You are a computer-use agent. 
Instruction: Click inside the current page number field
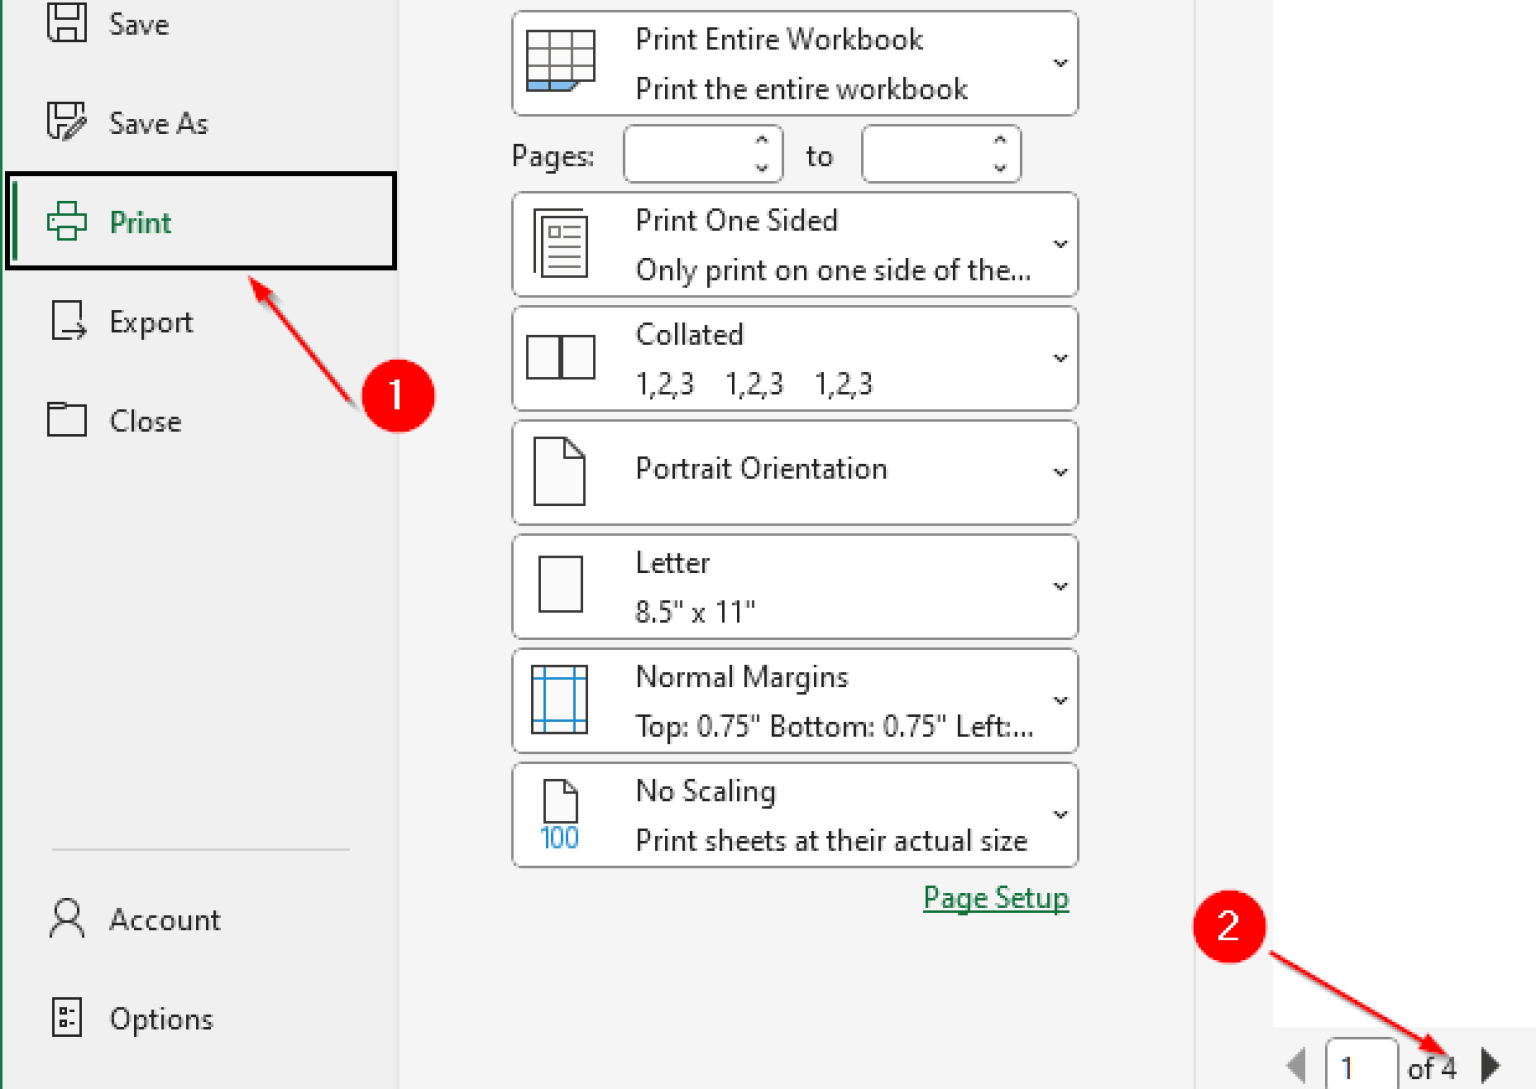[1360, 1066]
